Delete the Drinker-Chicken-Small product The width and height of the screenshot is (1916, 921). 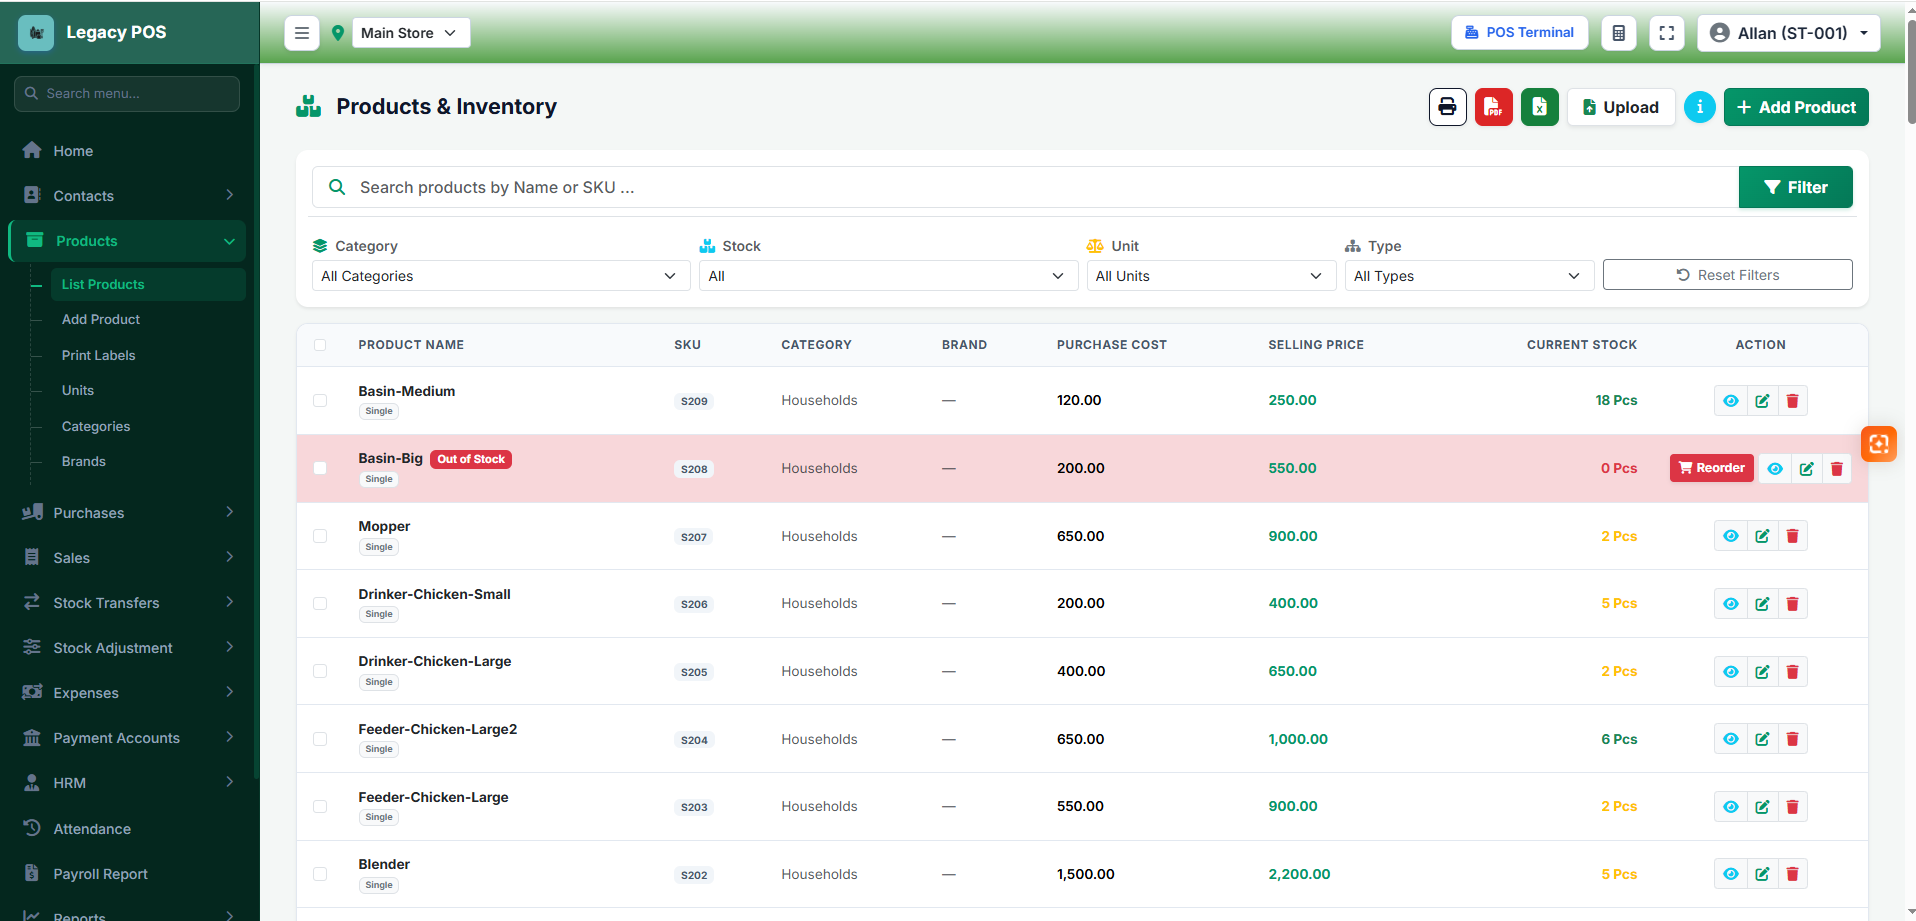click(x=1792, y=604)
